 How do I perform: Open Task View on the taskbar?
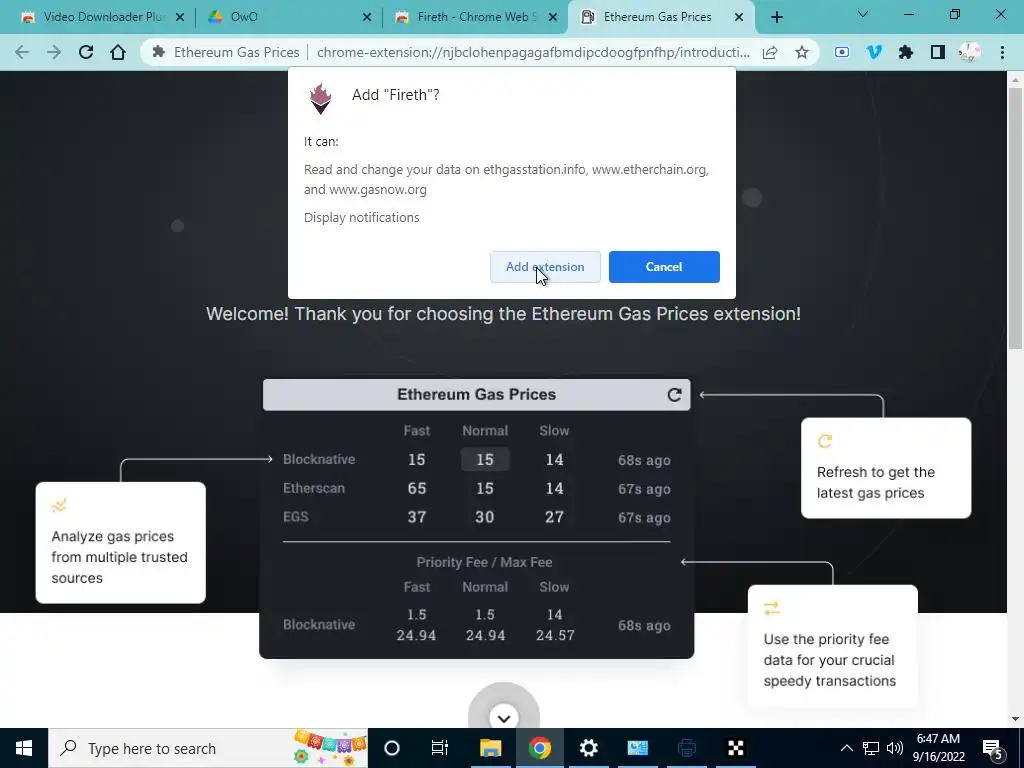pos(440,748)
